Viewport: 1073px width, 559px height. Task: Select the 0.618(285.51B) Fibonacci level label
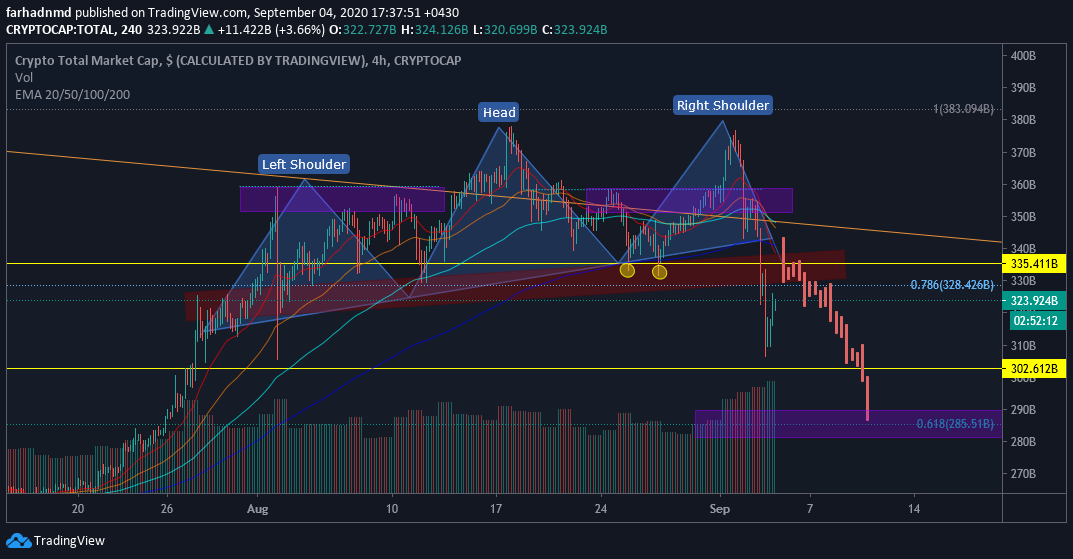955,424
